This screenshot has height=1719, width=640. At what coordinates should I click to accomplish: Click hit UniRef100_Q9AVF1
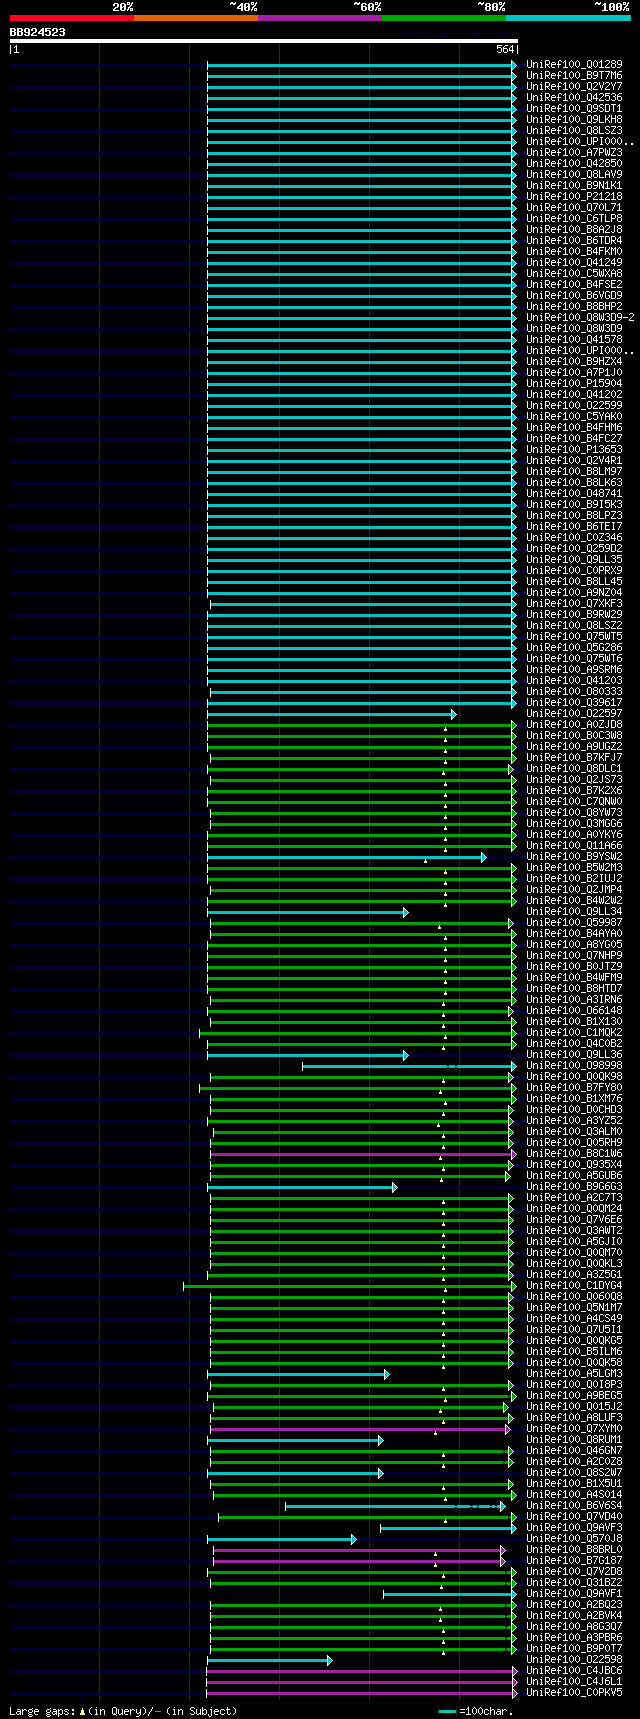574,1594
